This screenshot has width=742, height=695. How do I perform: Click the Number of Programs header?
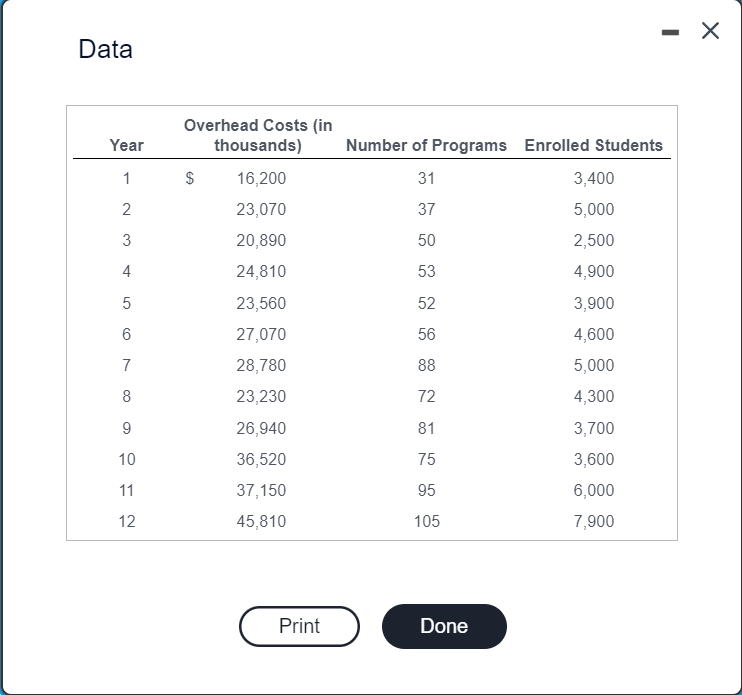(x=426, y=145)
